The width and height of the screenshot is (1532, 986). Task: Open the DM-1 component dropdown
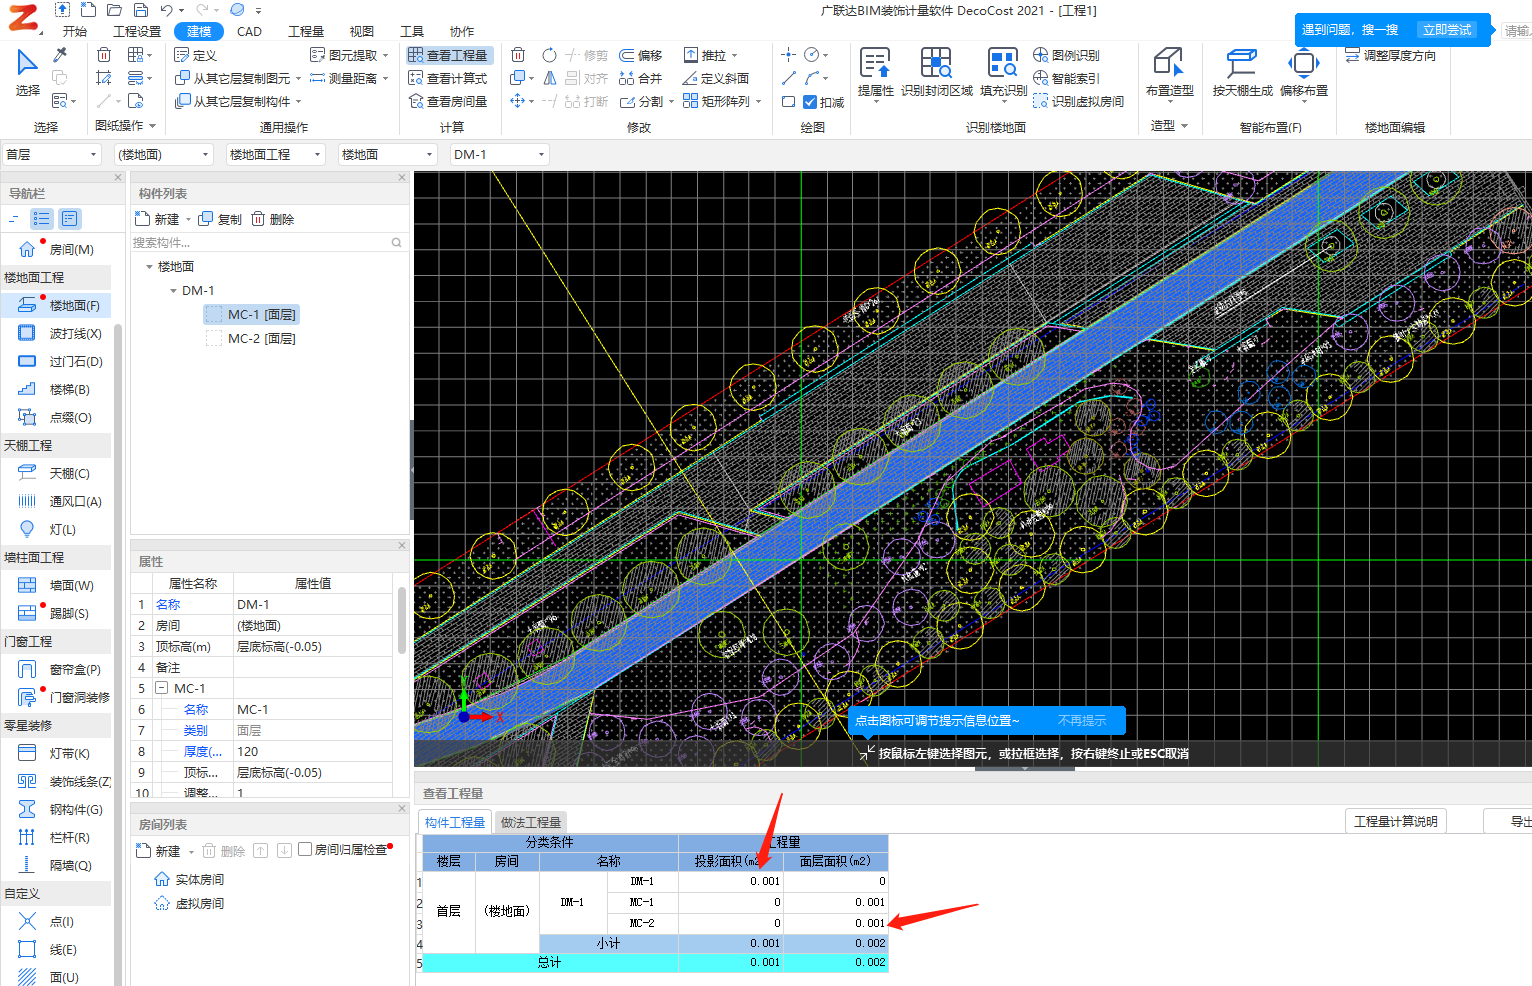[x=499, y=154]
